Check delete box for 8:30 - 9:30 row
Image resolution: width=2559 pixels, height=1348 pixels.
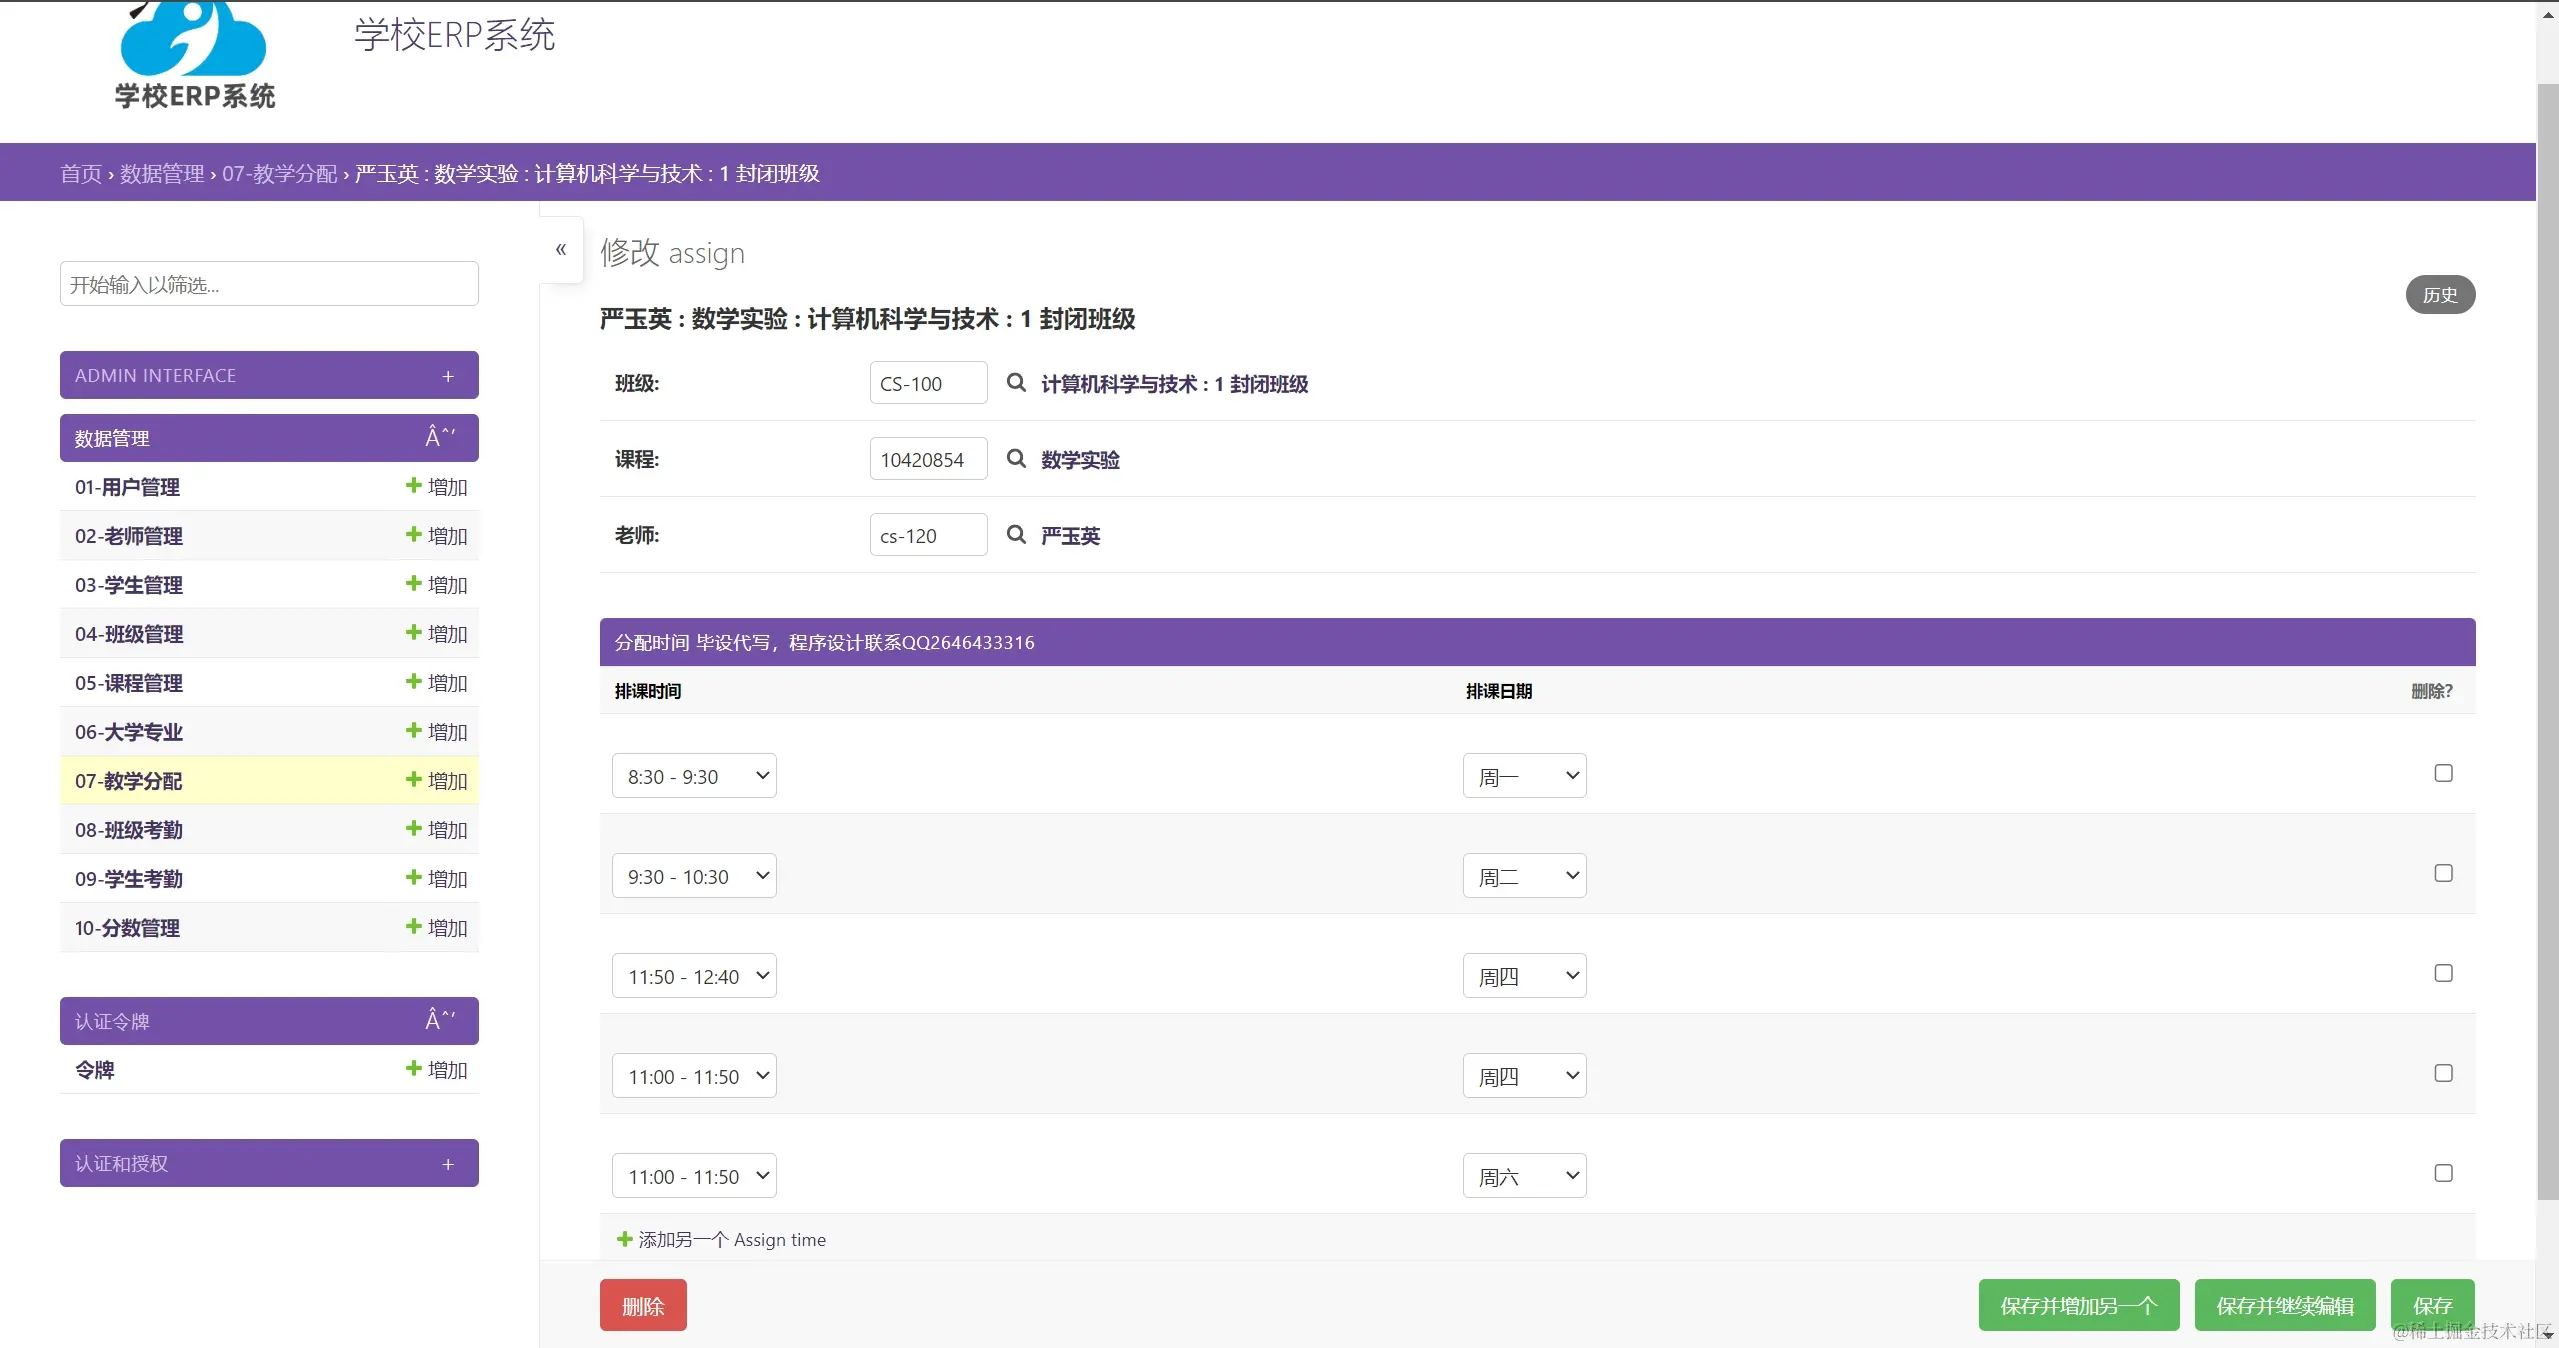point(2442,773)
